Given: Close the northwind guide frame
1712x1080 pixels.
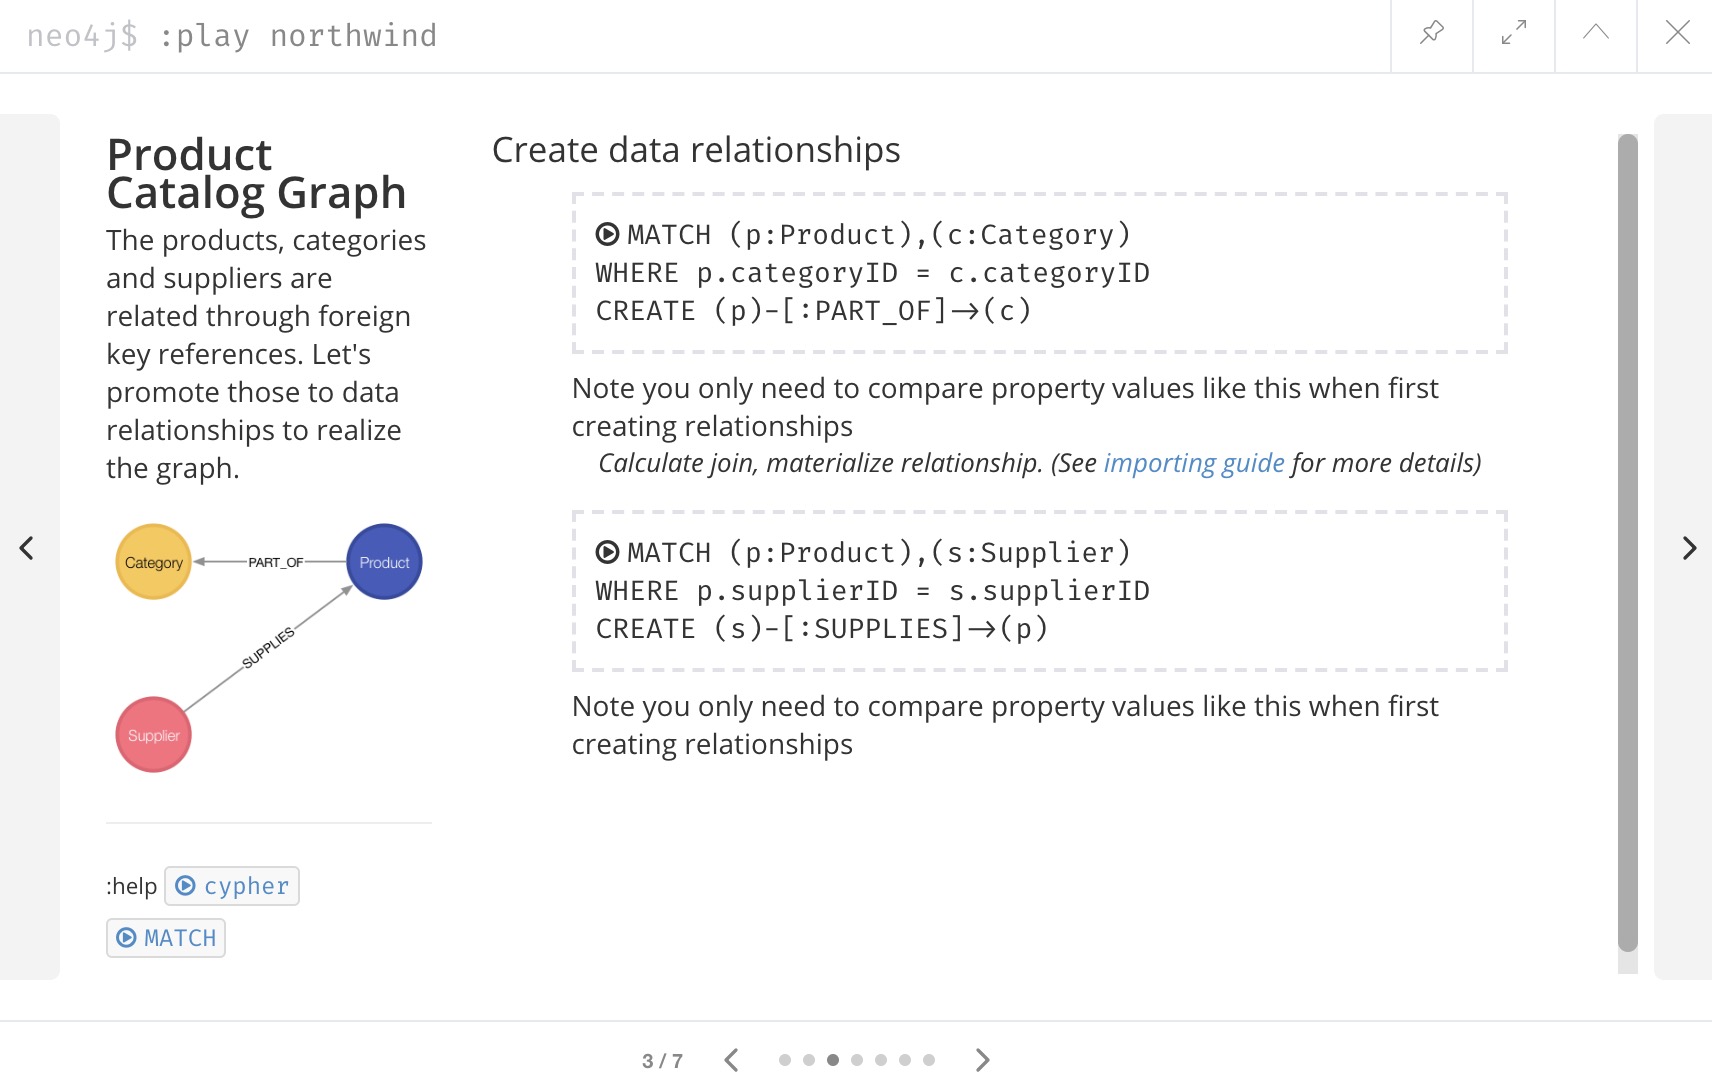Looking at the screenshot, I should pyautogui.click(x=1677, y=33).
